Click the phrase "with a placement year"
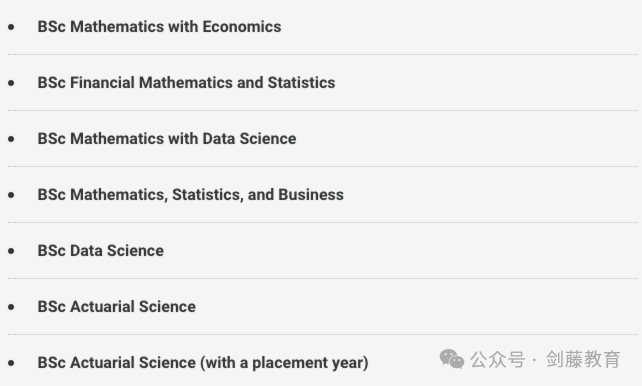Screen dimensions: 642x386 point(284,363)
